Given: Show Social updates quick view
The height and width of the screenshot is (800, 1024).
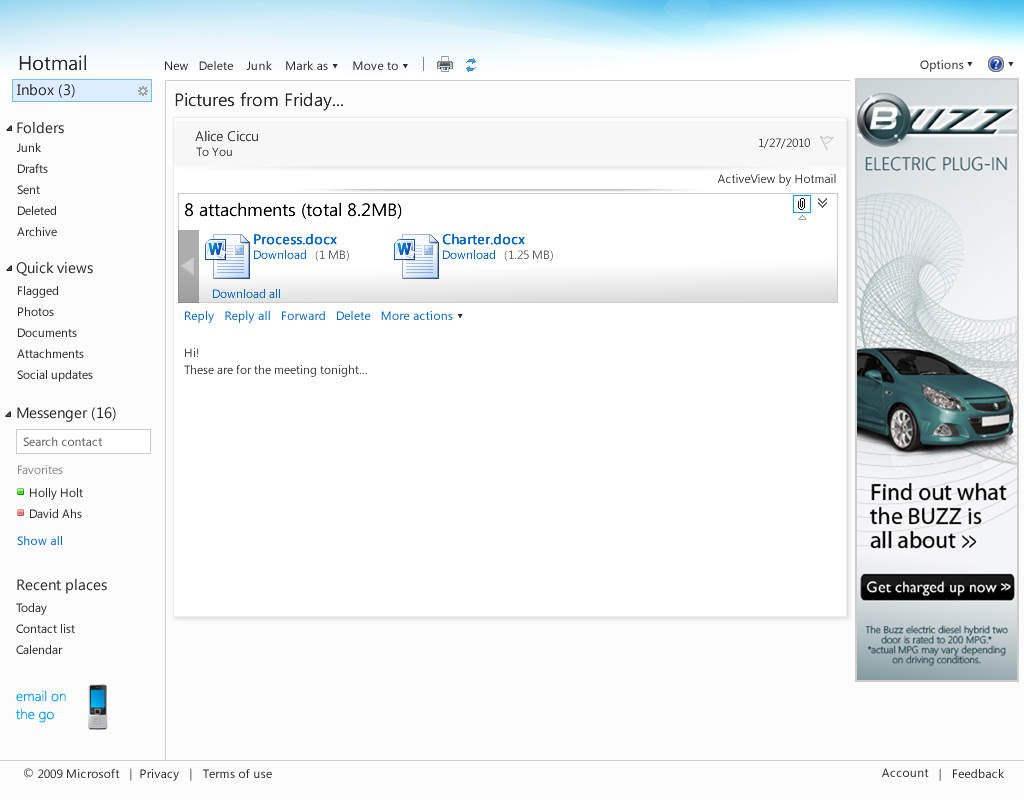Looking at the screenshot, I should (55, 375).
